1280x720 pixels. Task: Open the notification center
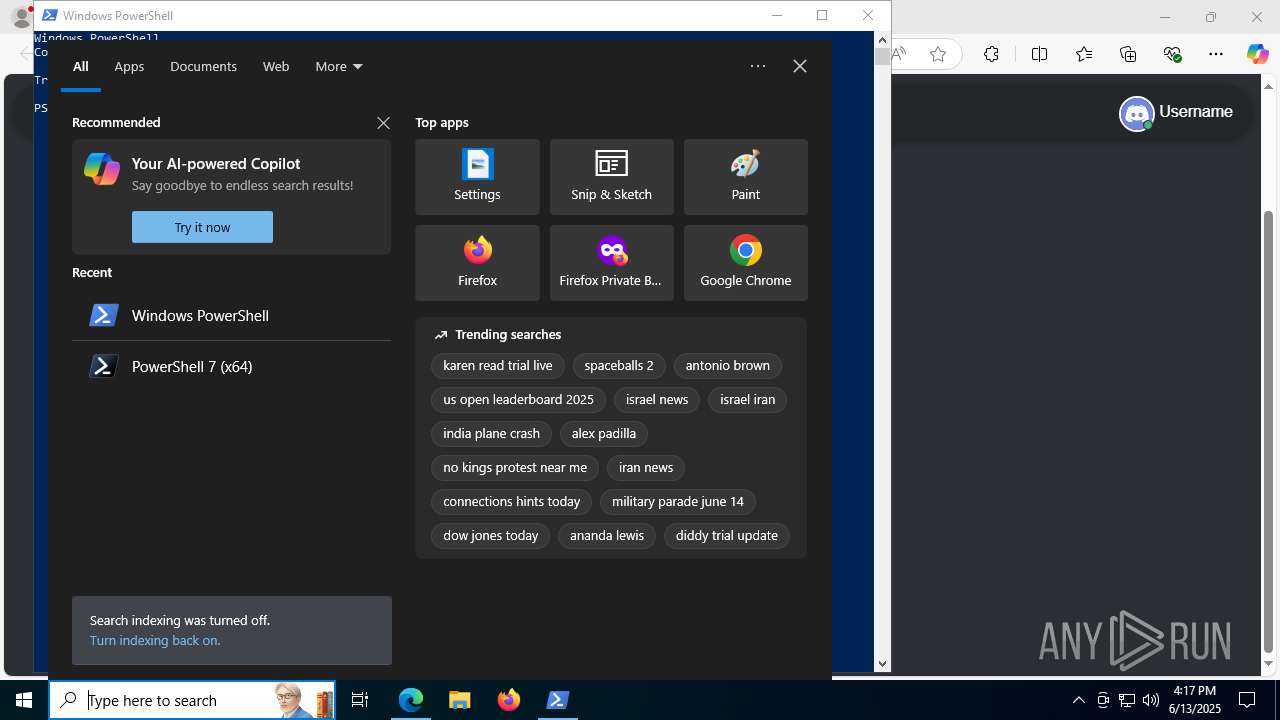pos(1247,700)
